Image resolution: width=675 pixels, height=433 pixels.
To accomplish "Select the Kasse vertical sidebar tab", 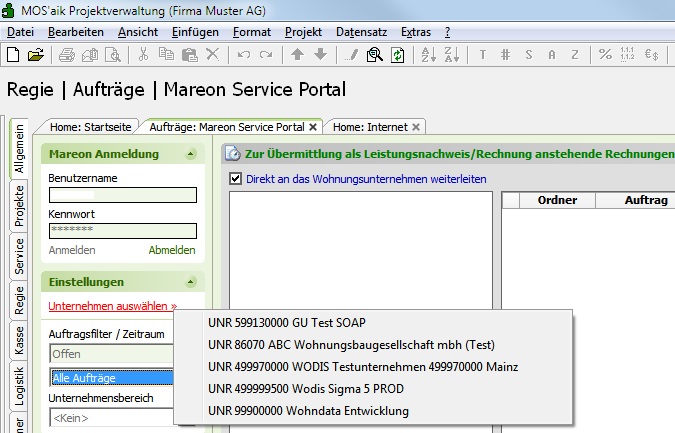I will (x=19, y=340).
